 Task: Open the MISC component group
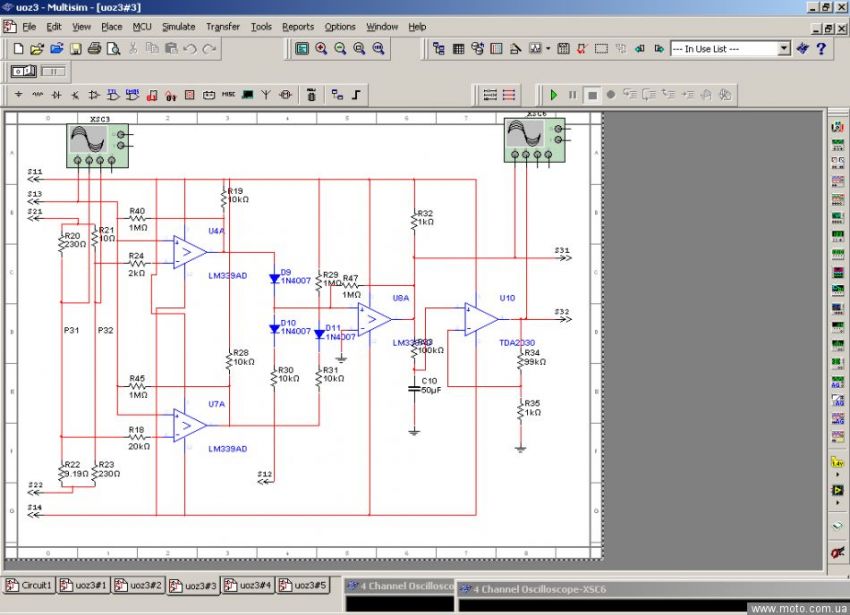[x=228, y=95]
